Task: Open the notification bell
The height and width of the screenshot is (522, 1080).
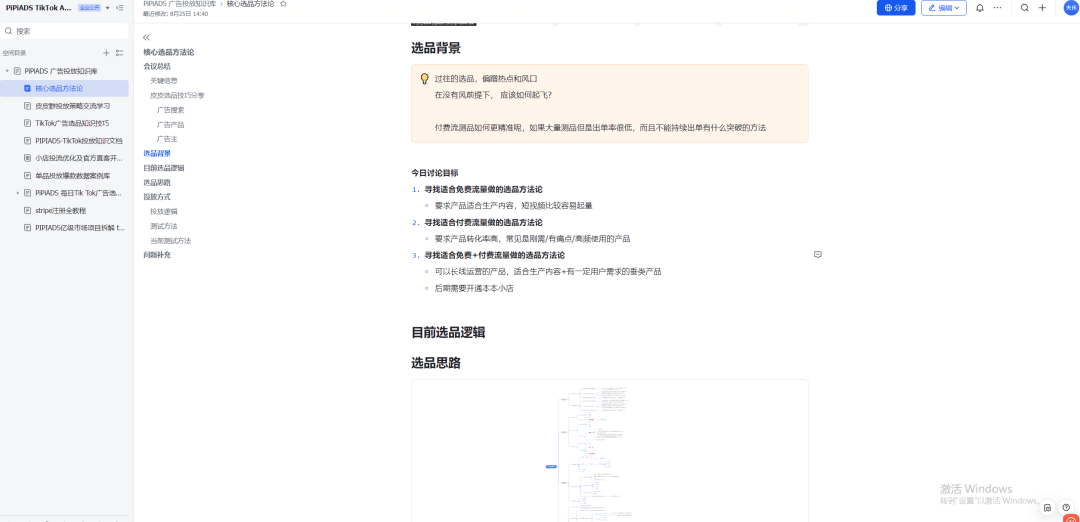Action: 980,8
